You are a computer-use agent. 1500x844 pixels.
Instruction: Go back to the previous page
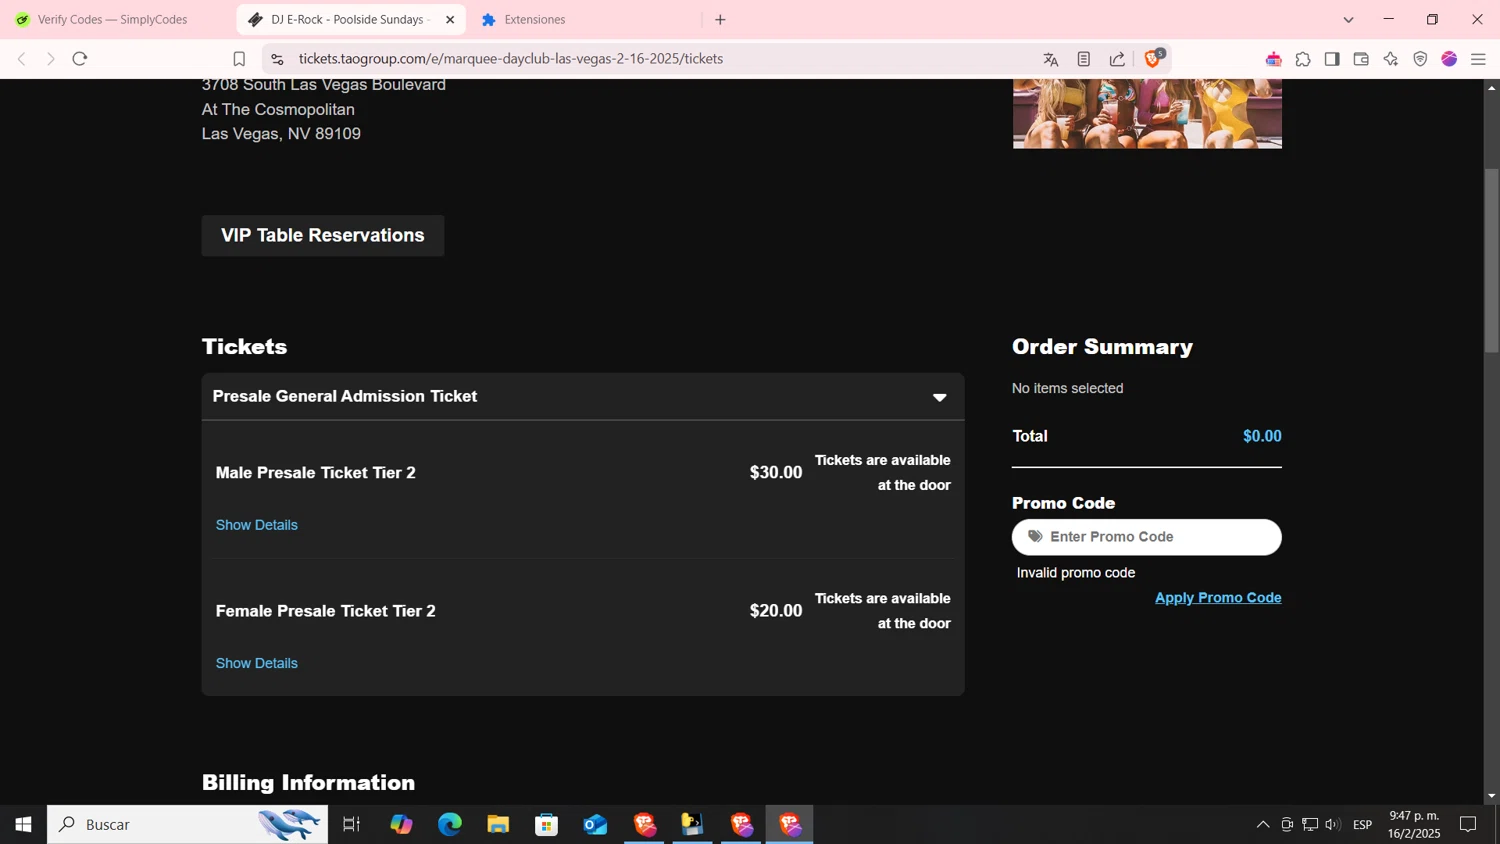pyautogui.click(x=22, y=59)
